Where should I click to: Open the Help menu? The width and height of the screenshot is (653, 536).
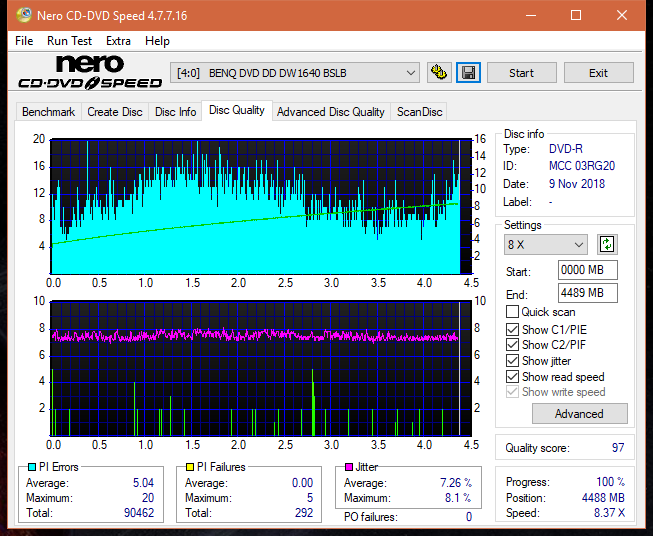click(x=157, y=41)
